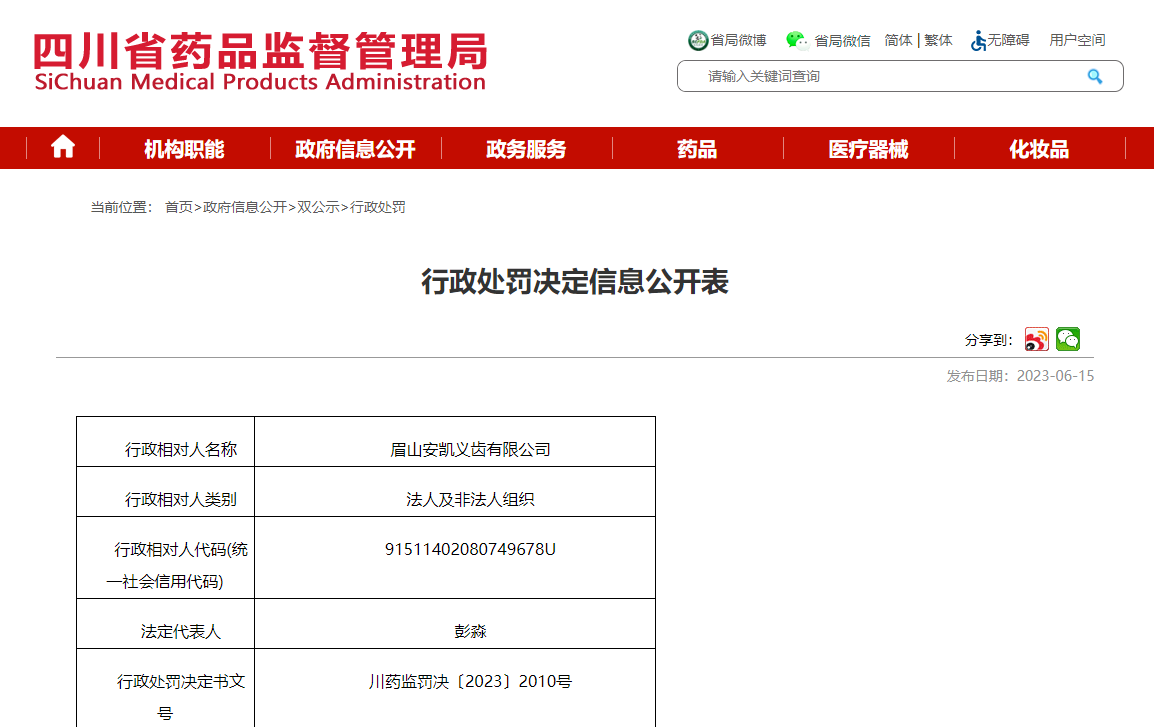Click the 行政相对人名称 row label
Viewport: 1154px width, 727px height.
click(181, 450)
